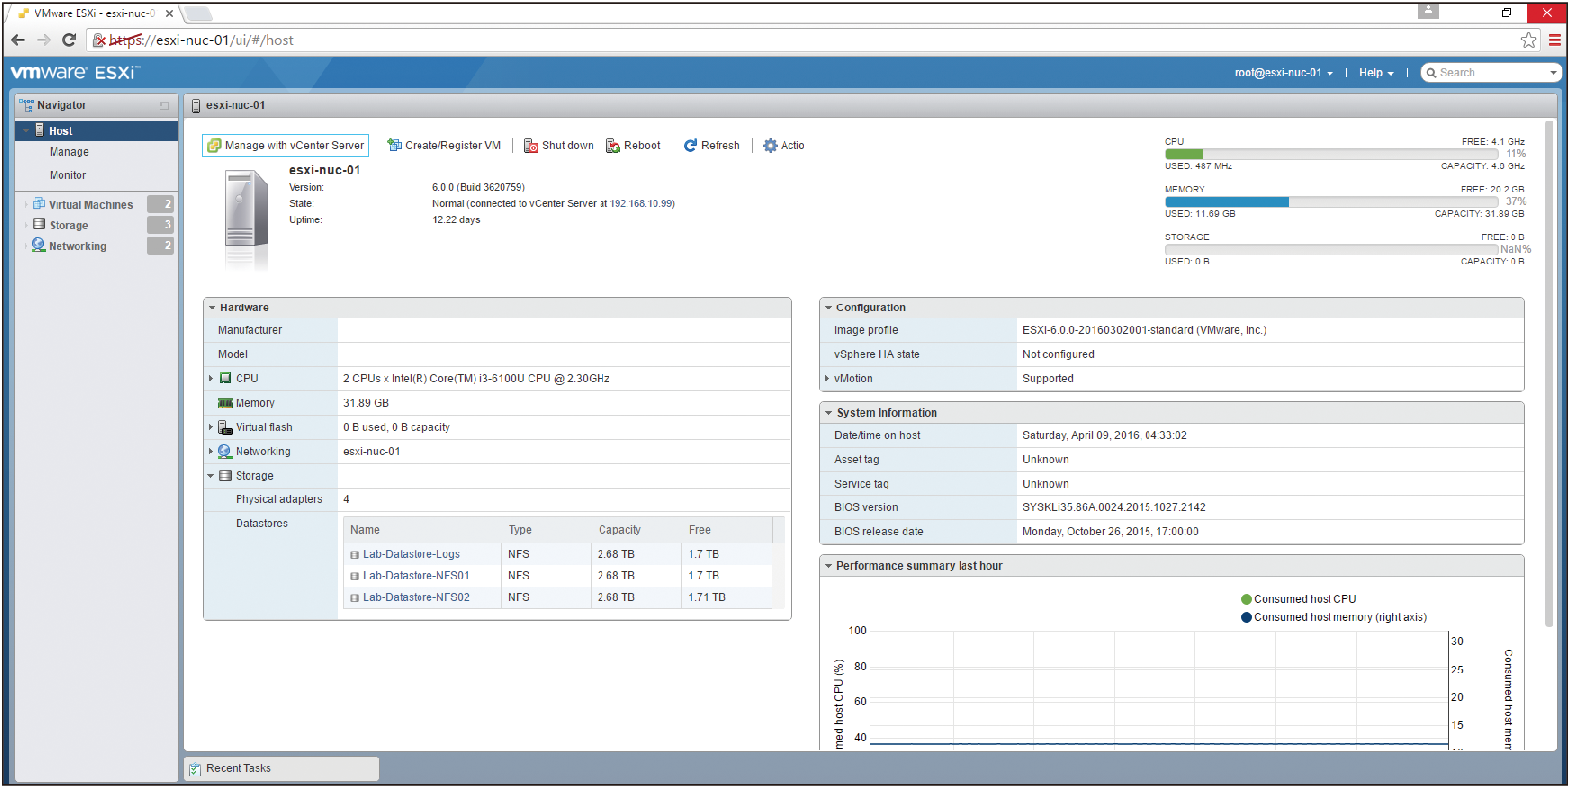Click the CPU usage bar
Screen dimensions: 1570x789
click(1333, 154)
